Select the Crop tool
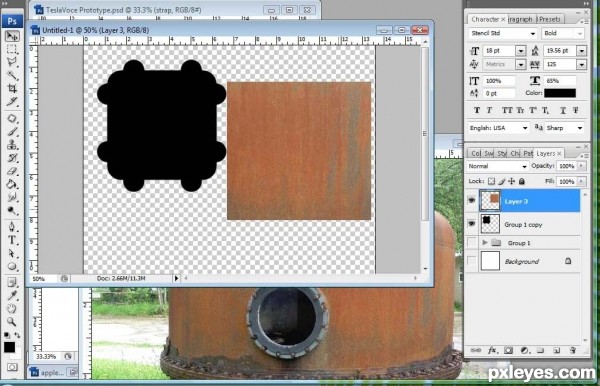Screen dimensions: 600x386 tap(12, 88)
